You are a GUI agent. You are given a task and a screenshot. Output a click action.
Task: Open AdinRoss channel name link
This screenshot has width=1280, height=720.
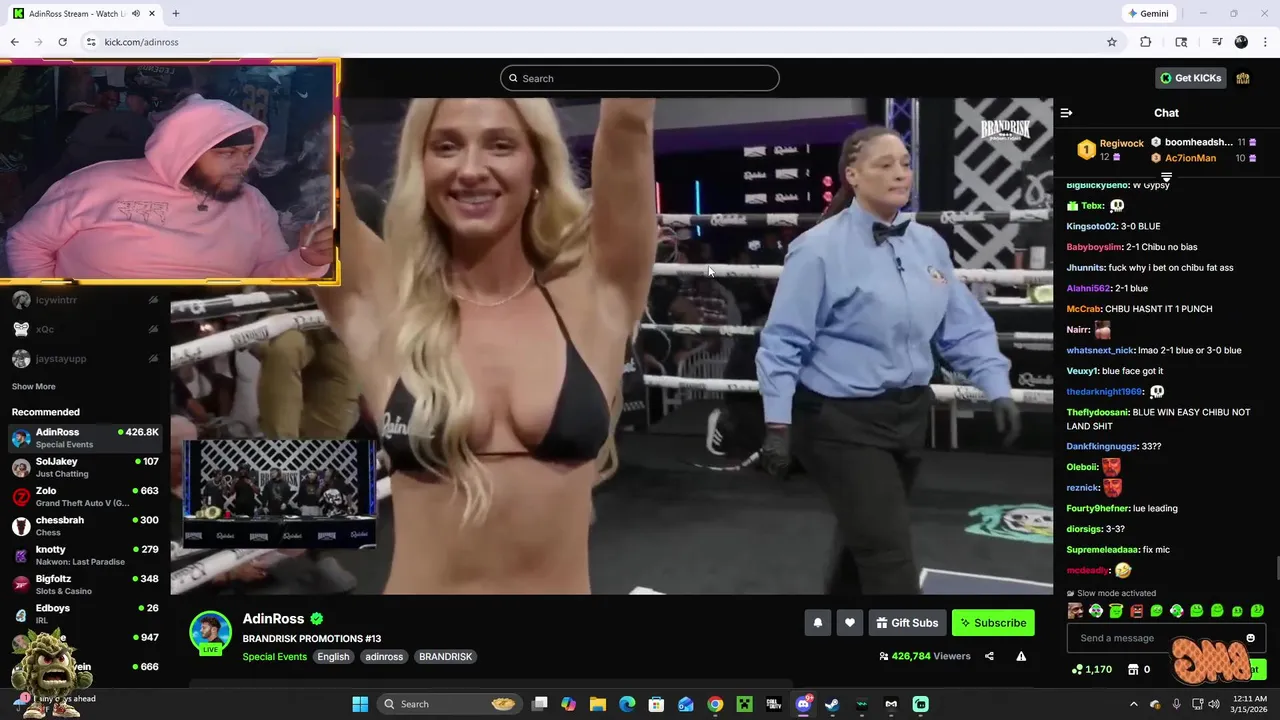click(273, 619)
